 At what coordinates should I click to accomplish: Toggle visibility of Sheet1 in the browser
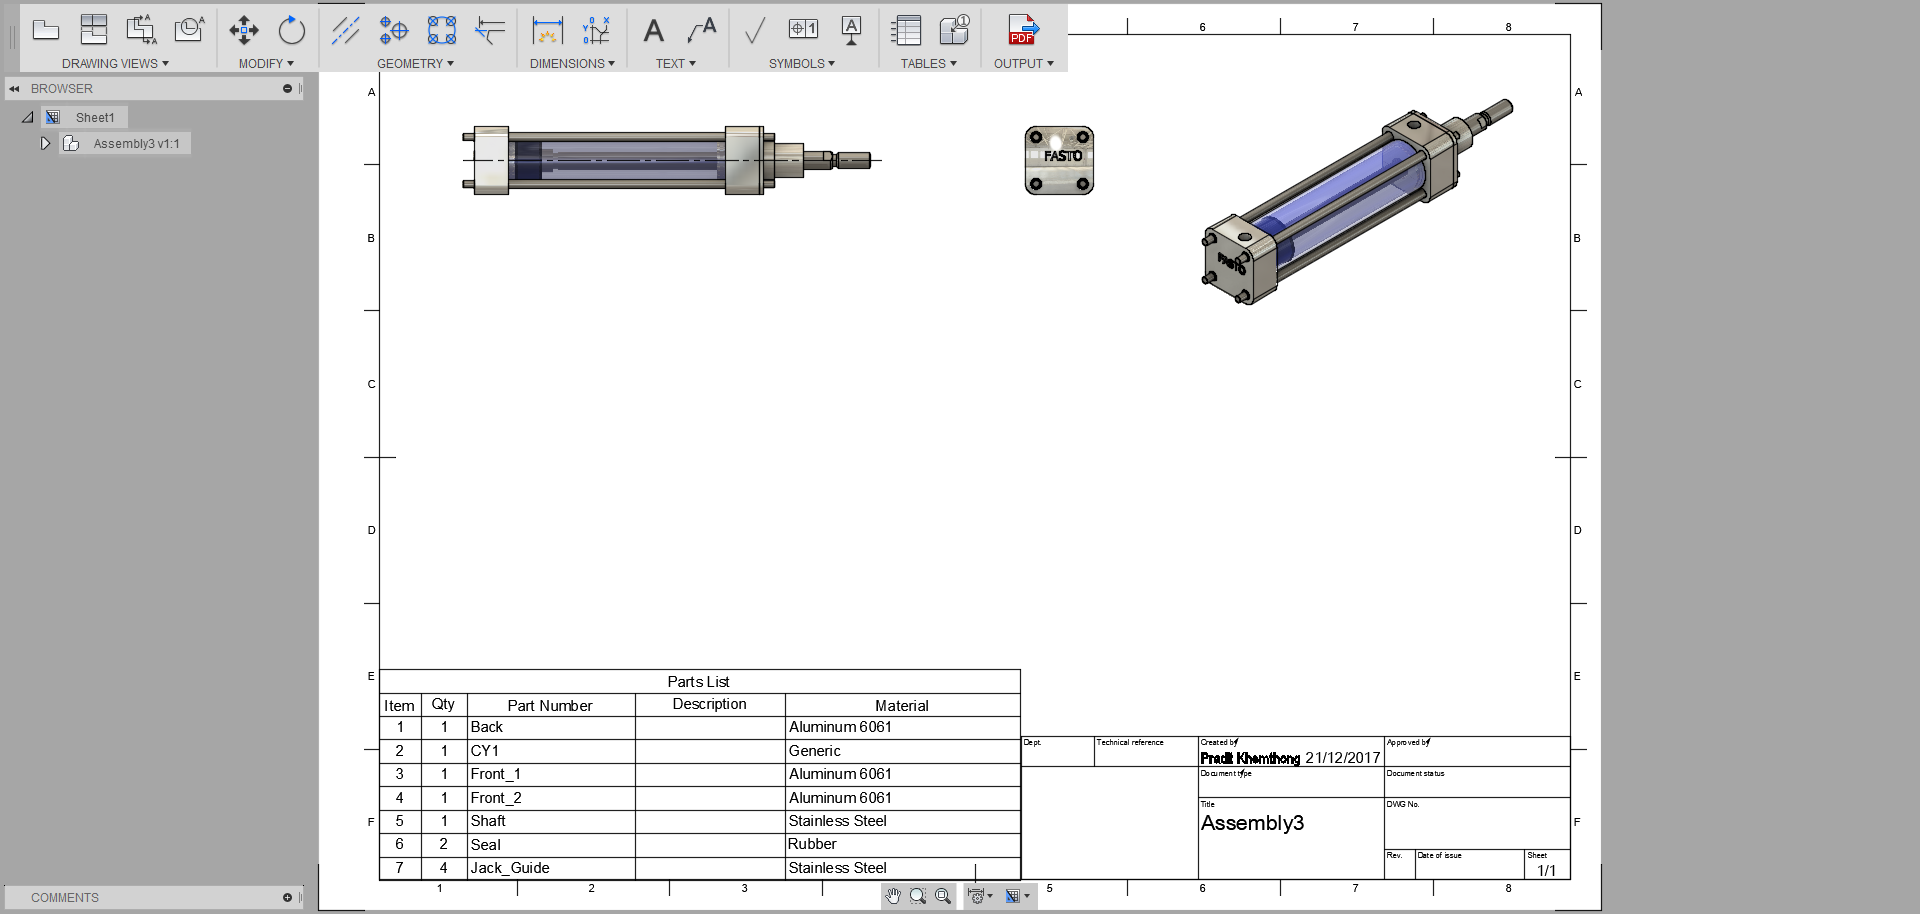[x=52, y=117]
